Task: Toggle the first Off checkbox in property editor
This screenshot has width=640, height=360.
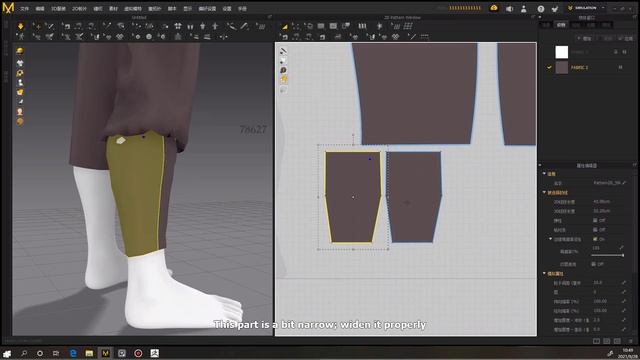Action: 595,220
